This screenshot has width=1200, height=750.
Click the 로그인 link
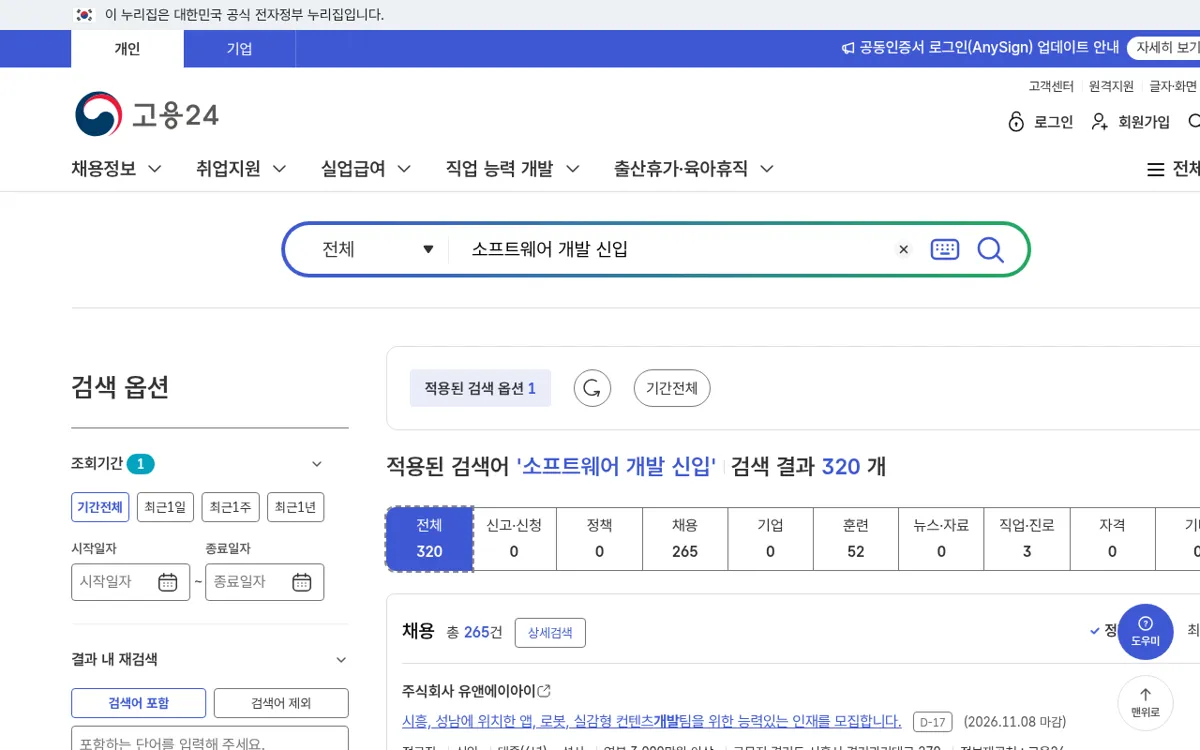(x=1054, y=122)
